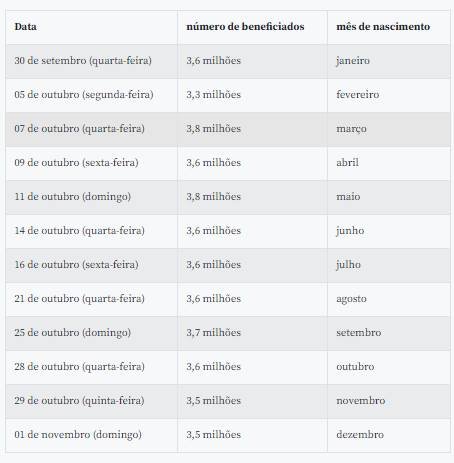Select the 30 de setembro (quarta-feira) cell
Image resolution: width=454 pixels, height=463 pixels.
coord(92,61)
